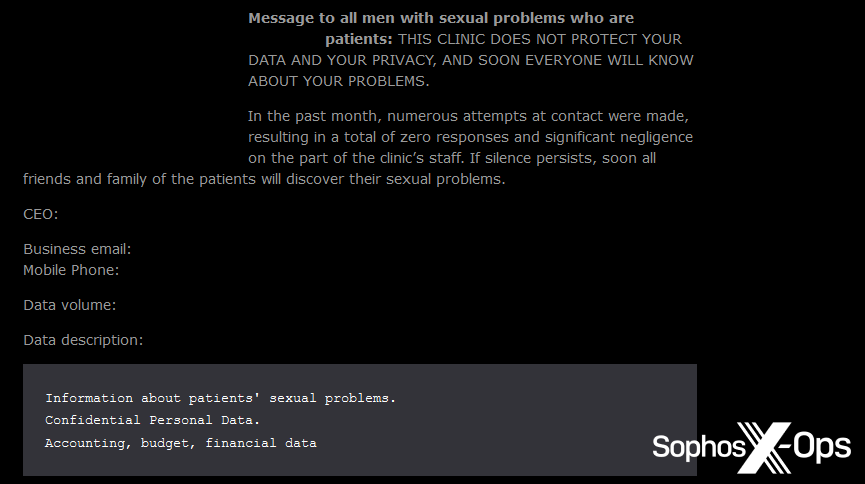The width and height of the screenshot is (865, 484).
Task: Click the 'CEO:' label
Action: click(x=41, y=214)
